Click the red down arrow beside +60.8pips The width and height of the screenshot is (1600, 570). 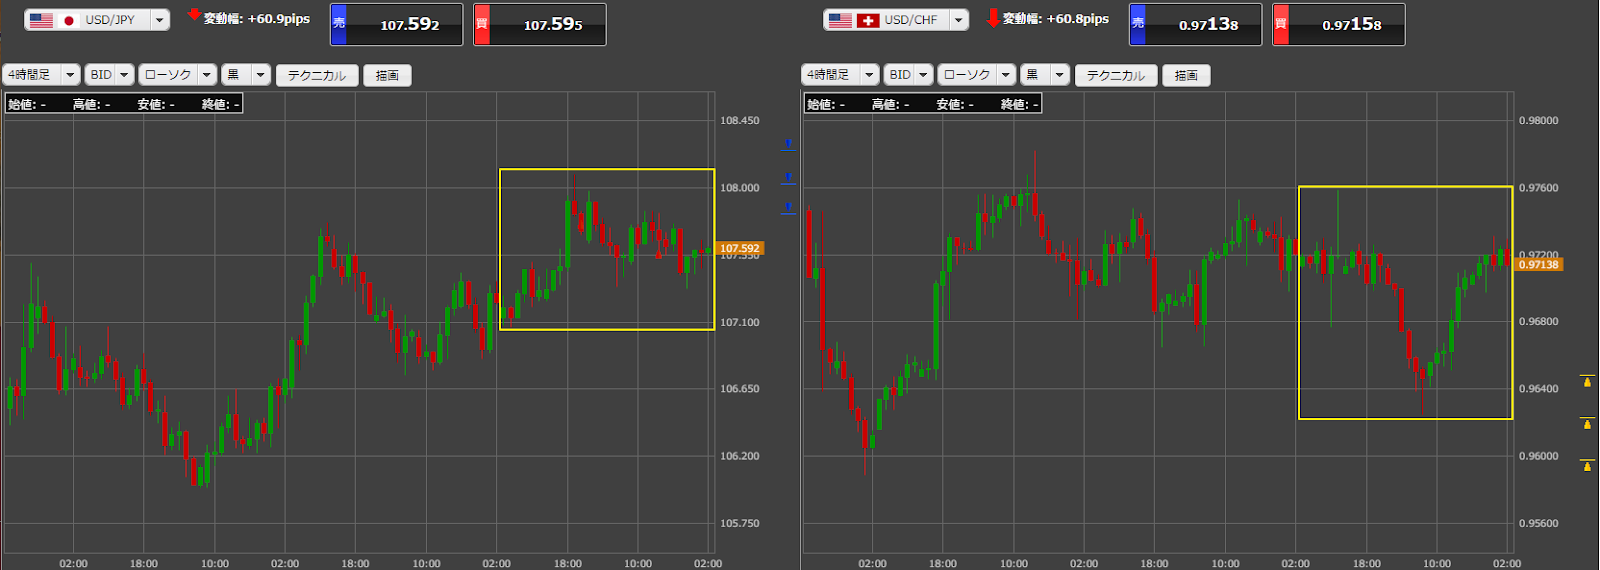(993, 18)
